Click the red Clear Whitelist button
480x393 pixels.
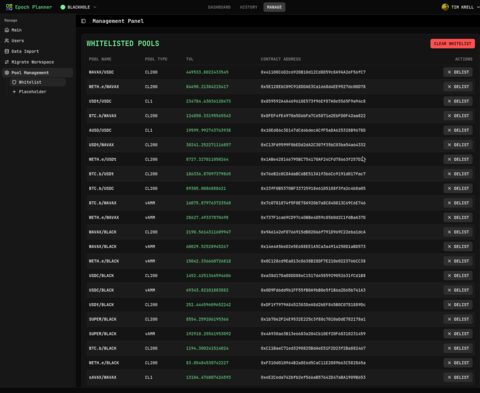(x=452, y=44)
